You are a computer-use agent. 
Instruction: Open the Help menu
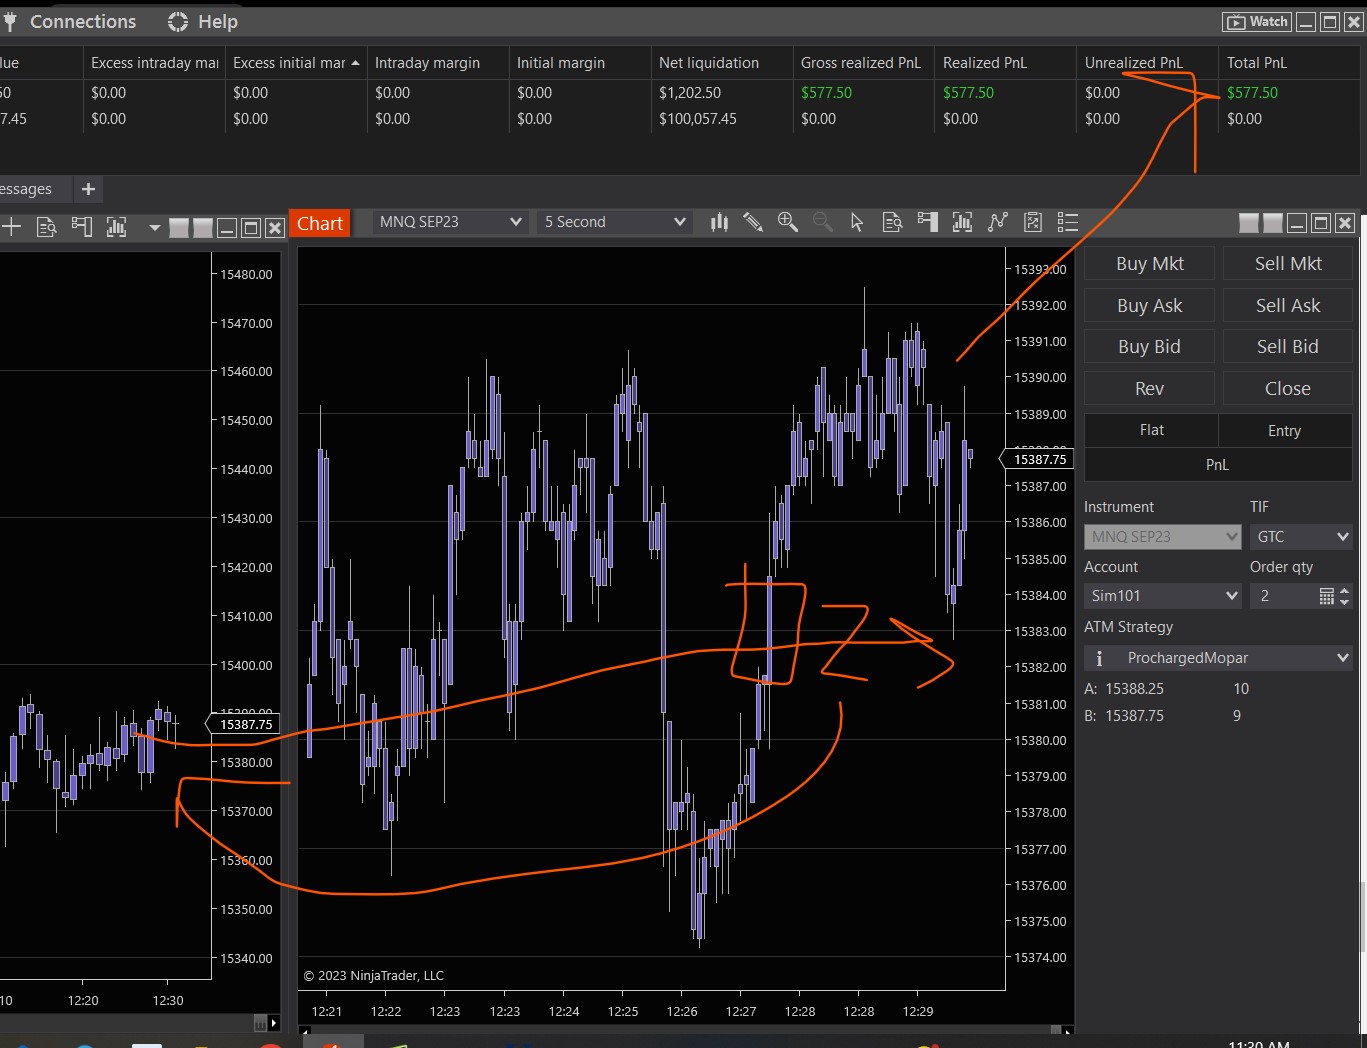click(218, 22)
